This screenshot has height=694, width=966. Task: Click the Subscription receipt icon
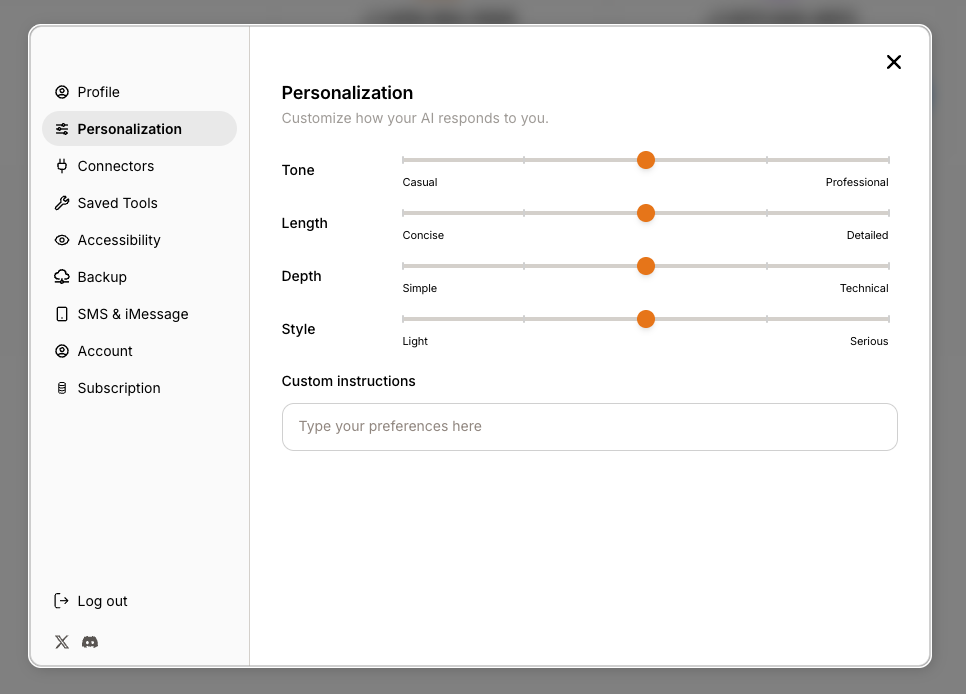click(x=62, y=388)
